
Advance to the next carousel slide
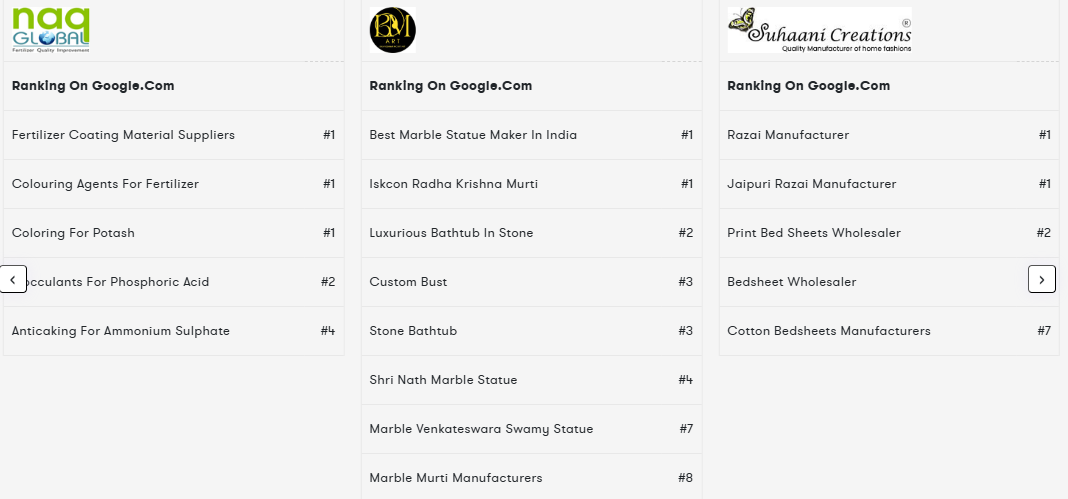[x=1041, y=280]
